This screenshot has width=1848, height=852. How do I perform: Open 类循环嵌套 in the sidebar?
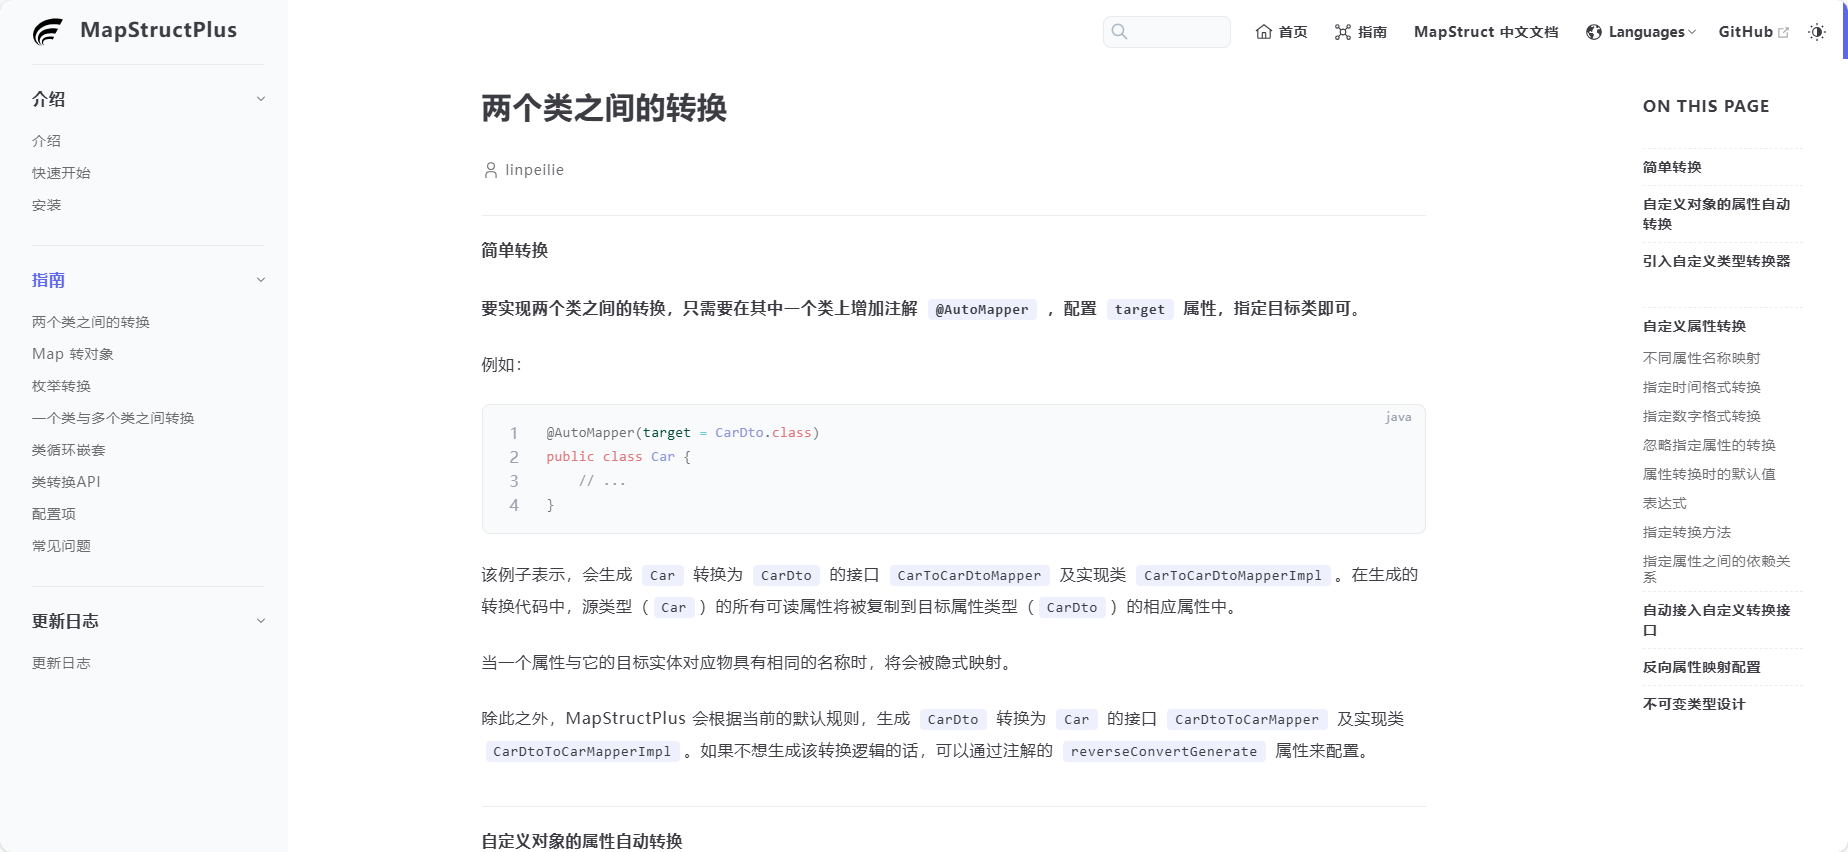point(69,450)
